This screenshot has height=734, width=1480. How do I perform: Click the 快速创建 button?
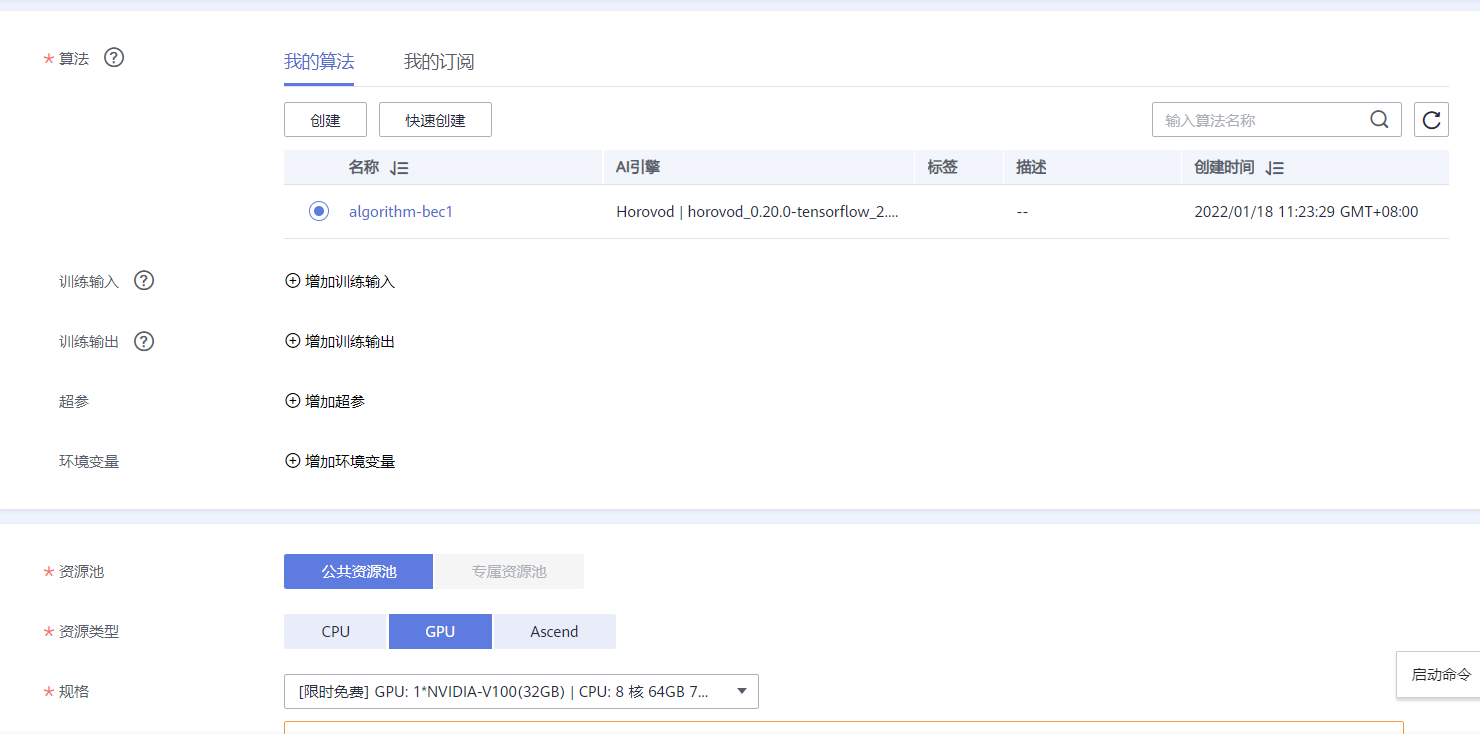pos(435,120)
